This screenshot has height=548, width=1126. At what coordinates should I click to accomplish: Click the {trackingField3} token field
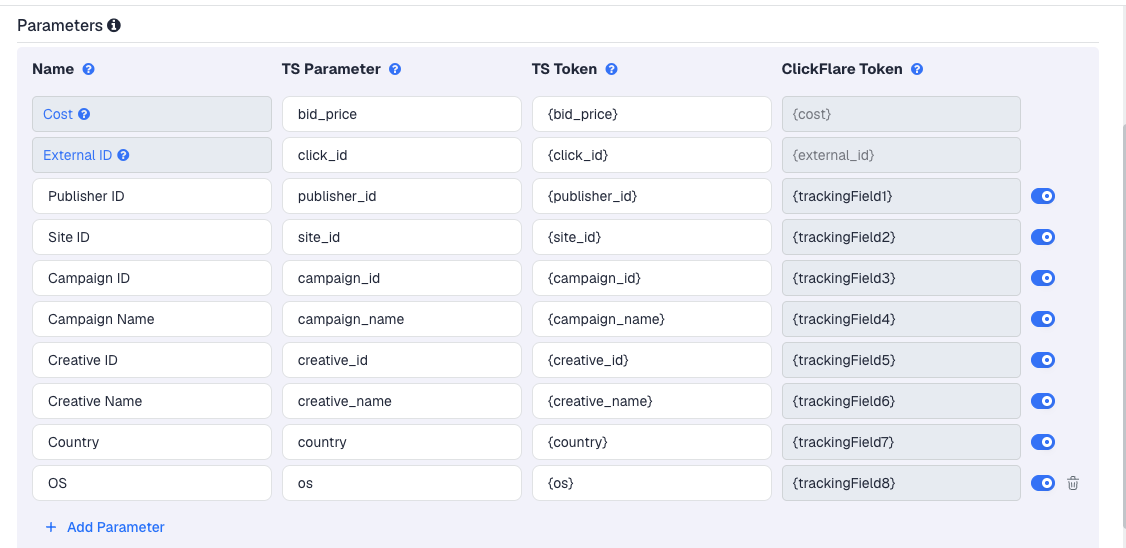[901, 278]
